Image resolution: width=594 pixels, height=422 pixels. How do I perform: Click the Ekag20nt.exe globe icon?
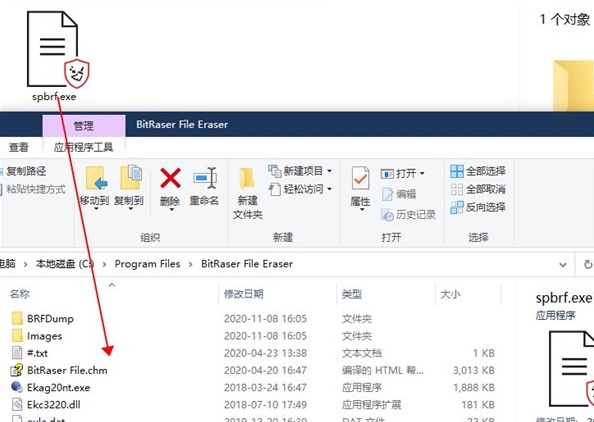(x=17, y=387)
